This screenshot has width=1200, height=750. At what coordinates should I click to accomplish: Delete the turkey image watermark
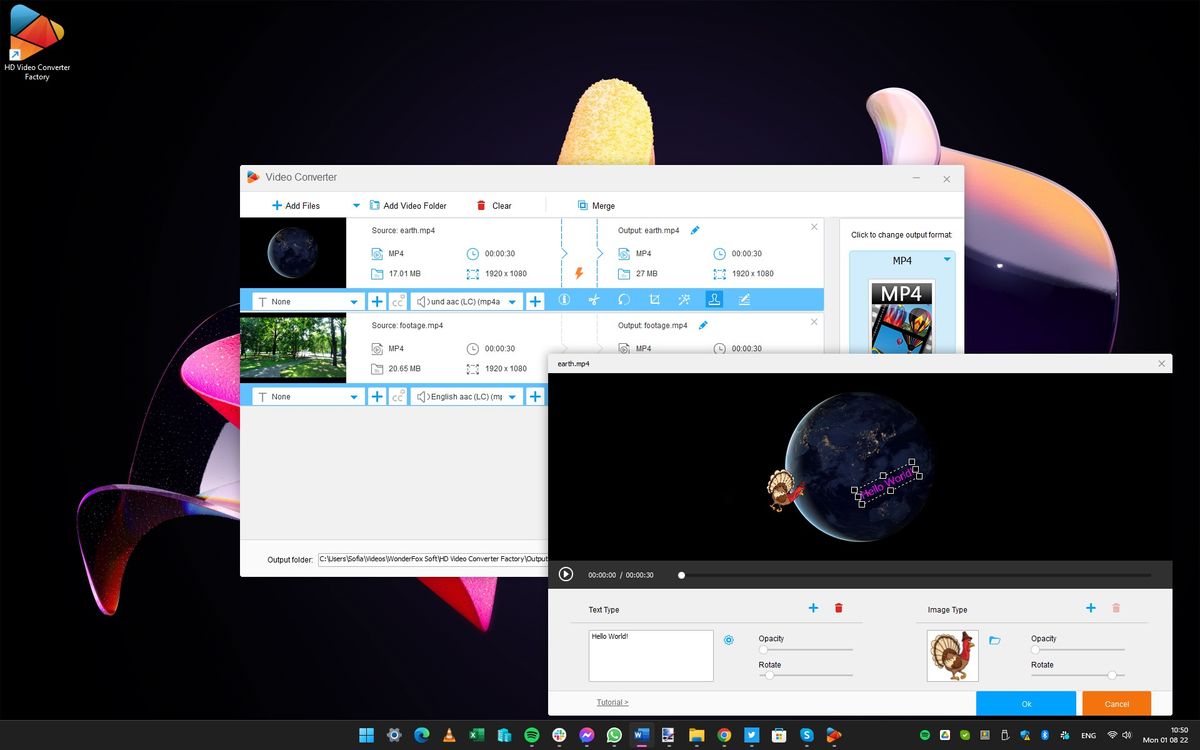coord(1116,608)
